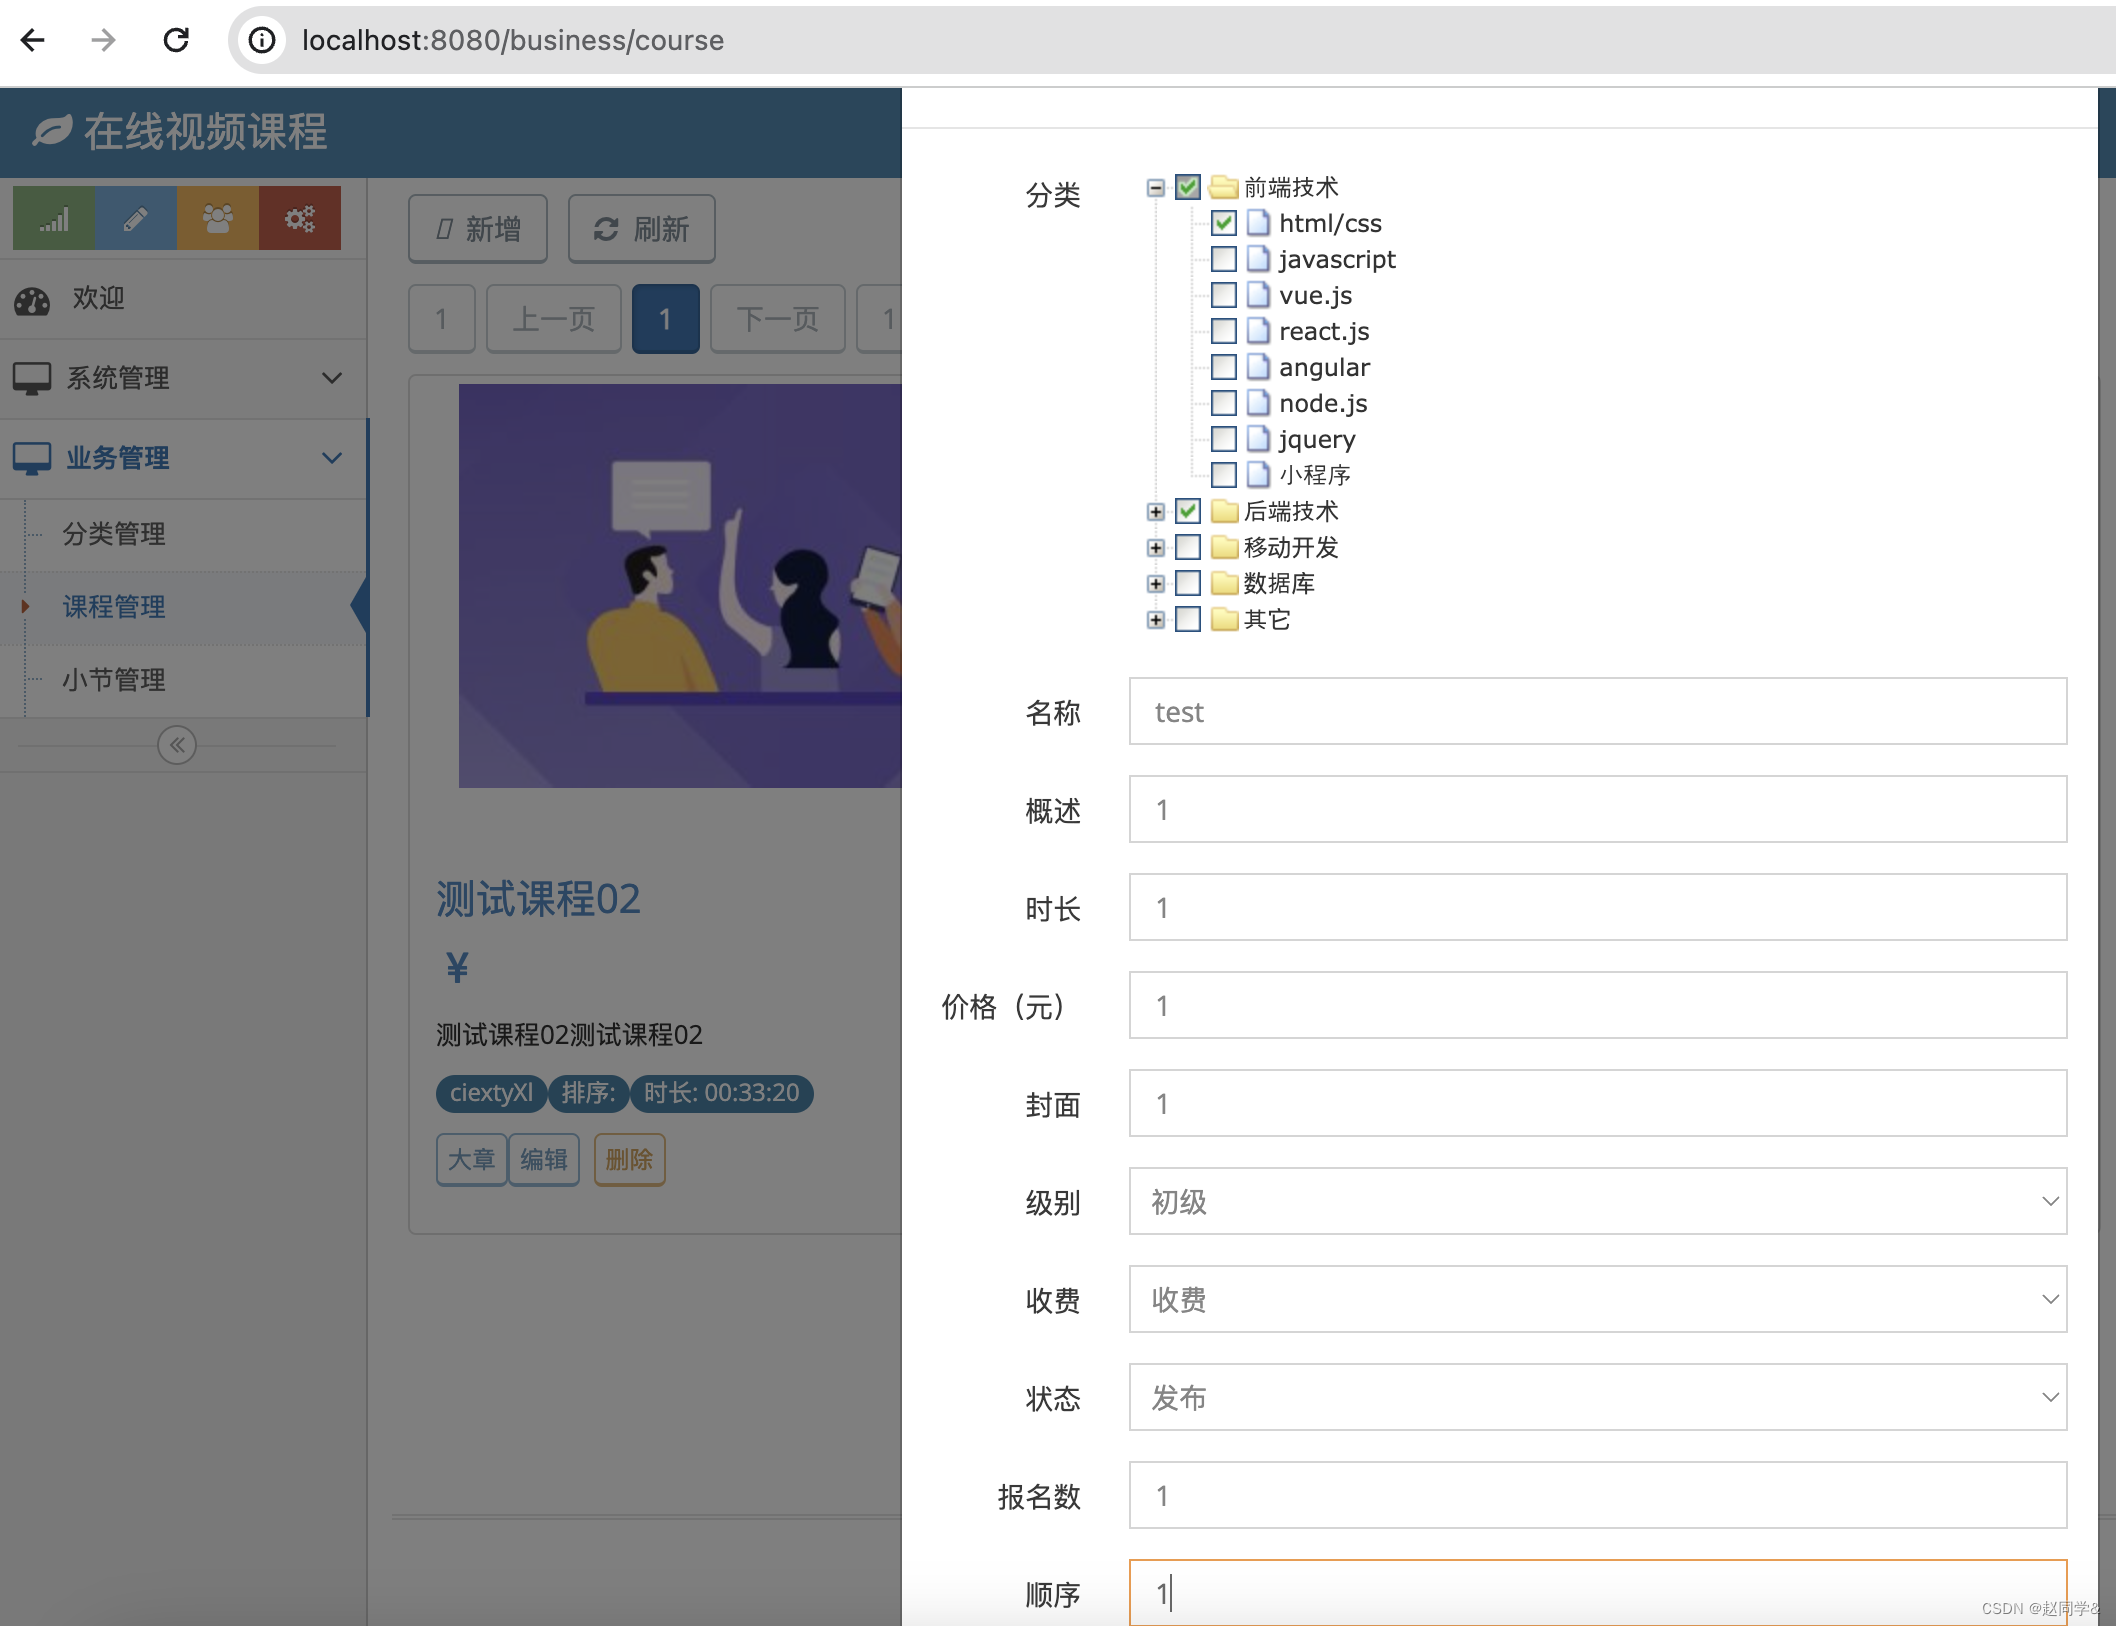Click the 刷新 button
Viewport: 2116px width, 1626px height.
[641, 229]
